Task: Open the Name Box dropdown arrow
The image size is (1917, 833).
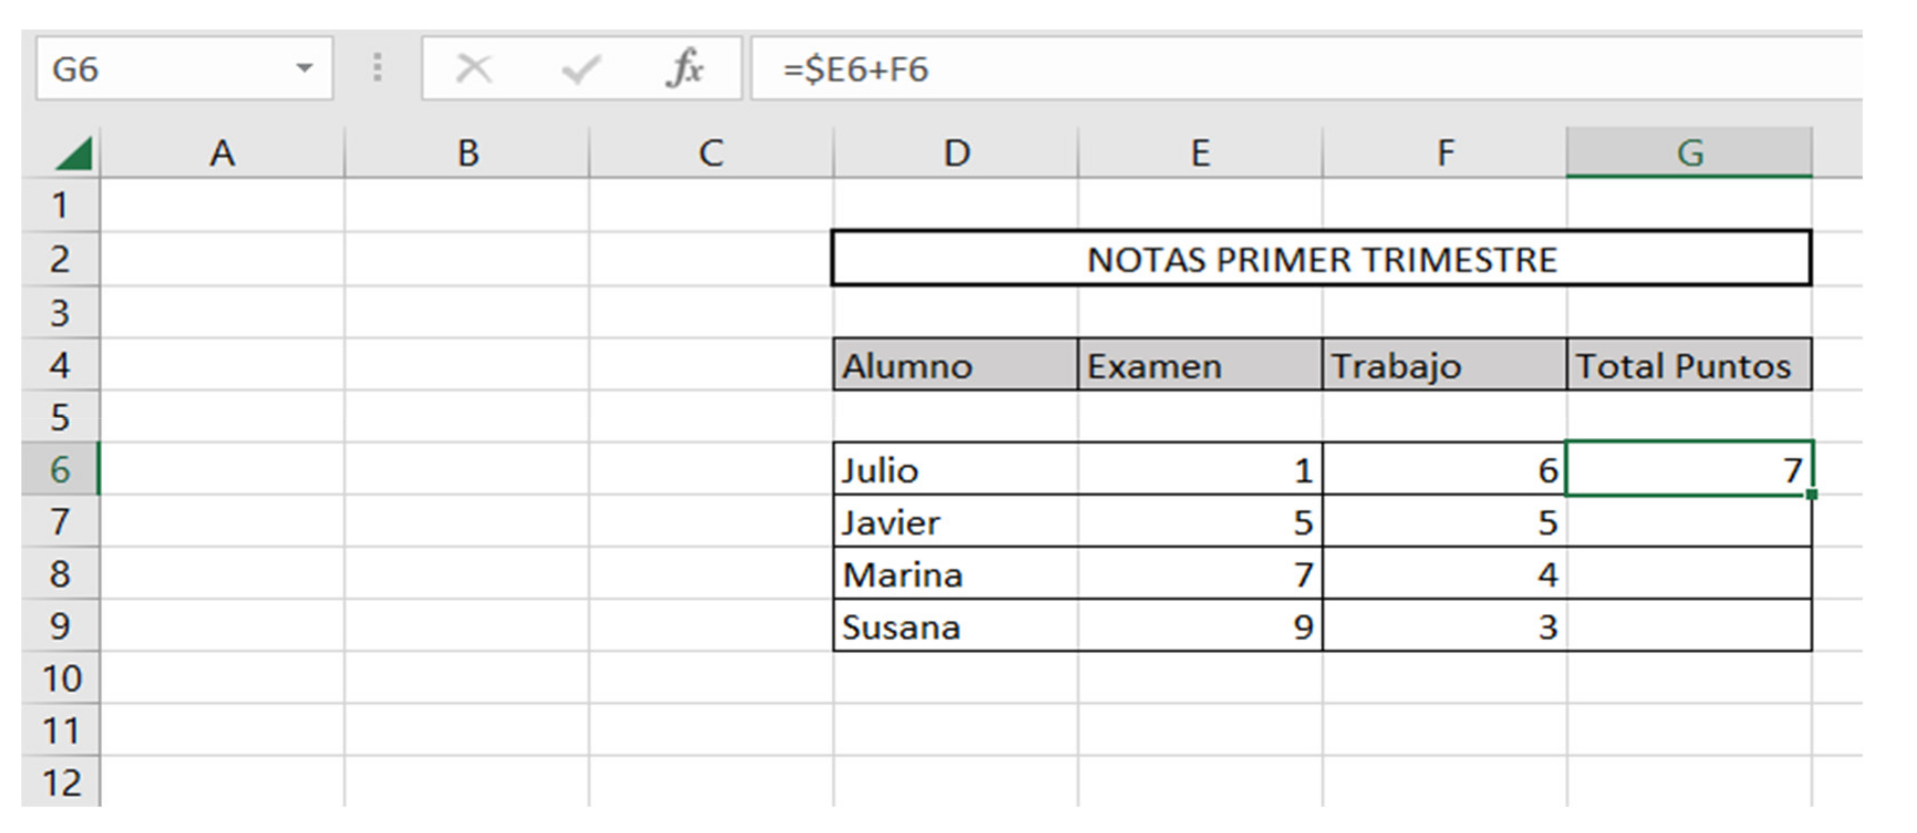Action: [x=304, y=69]
